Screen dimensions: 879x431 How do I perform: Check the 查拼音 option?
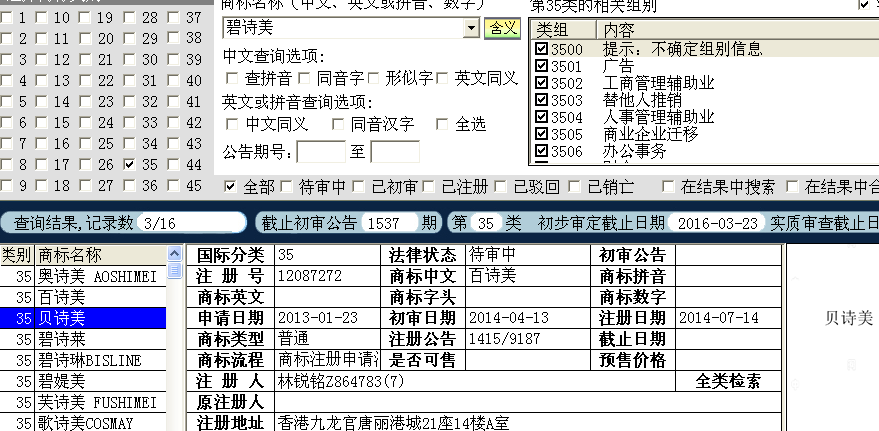(231, 78)
